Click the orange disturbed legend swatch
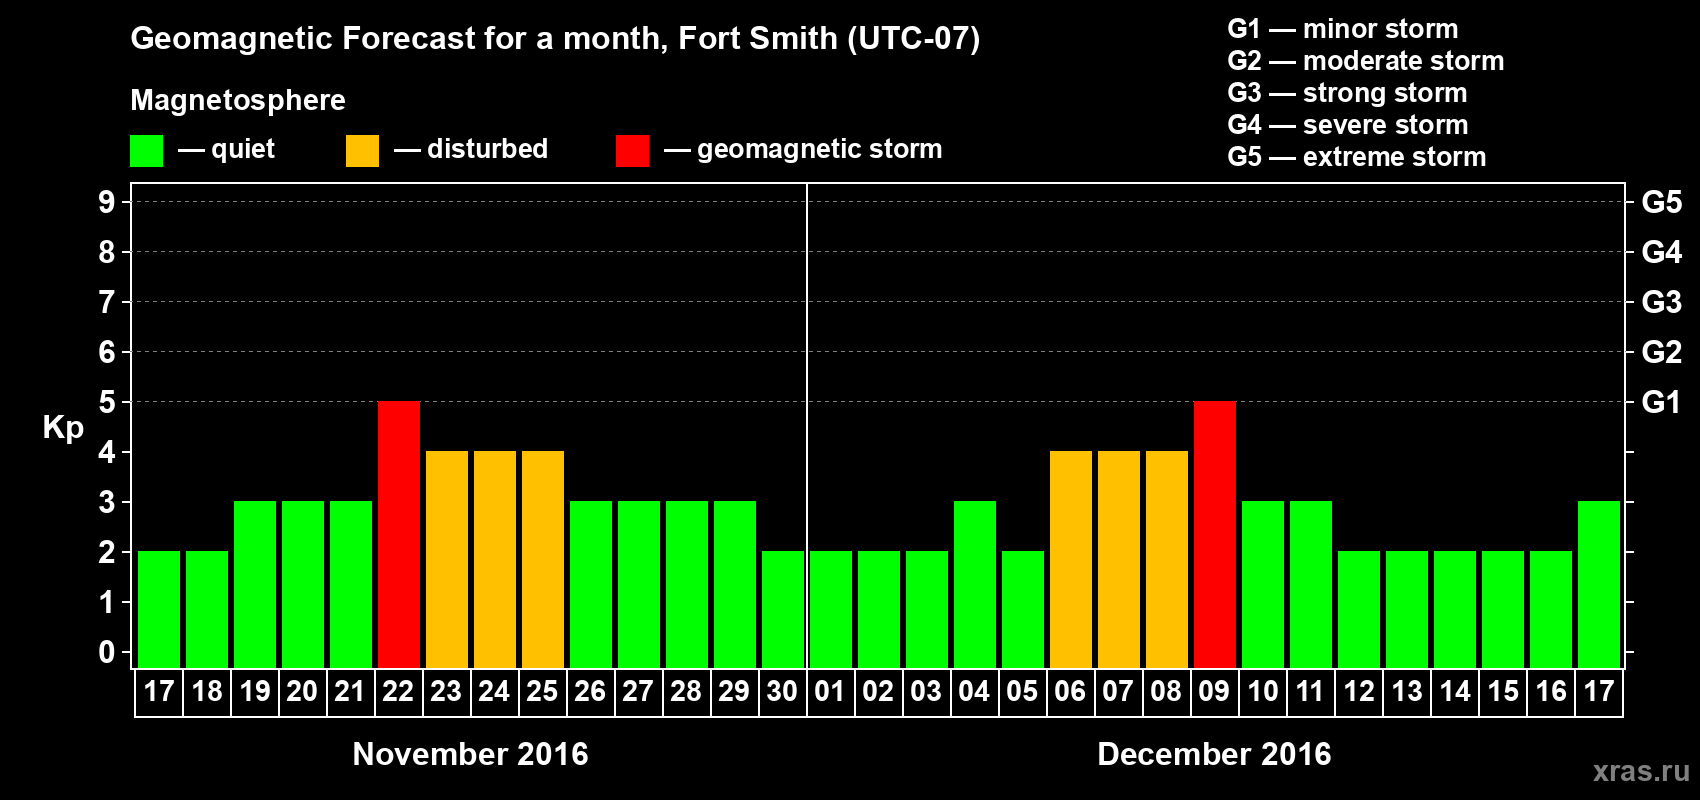 tap(362, 151)
